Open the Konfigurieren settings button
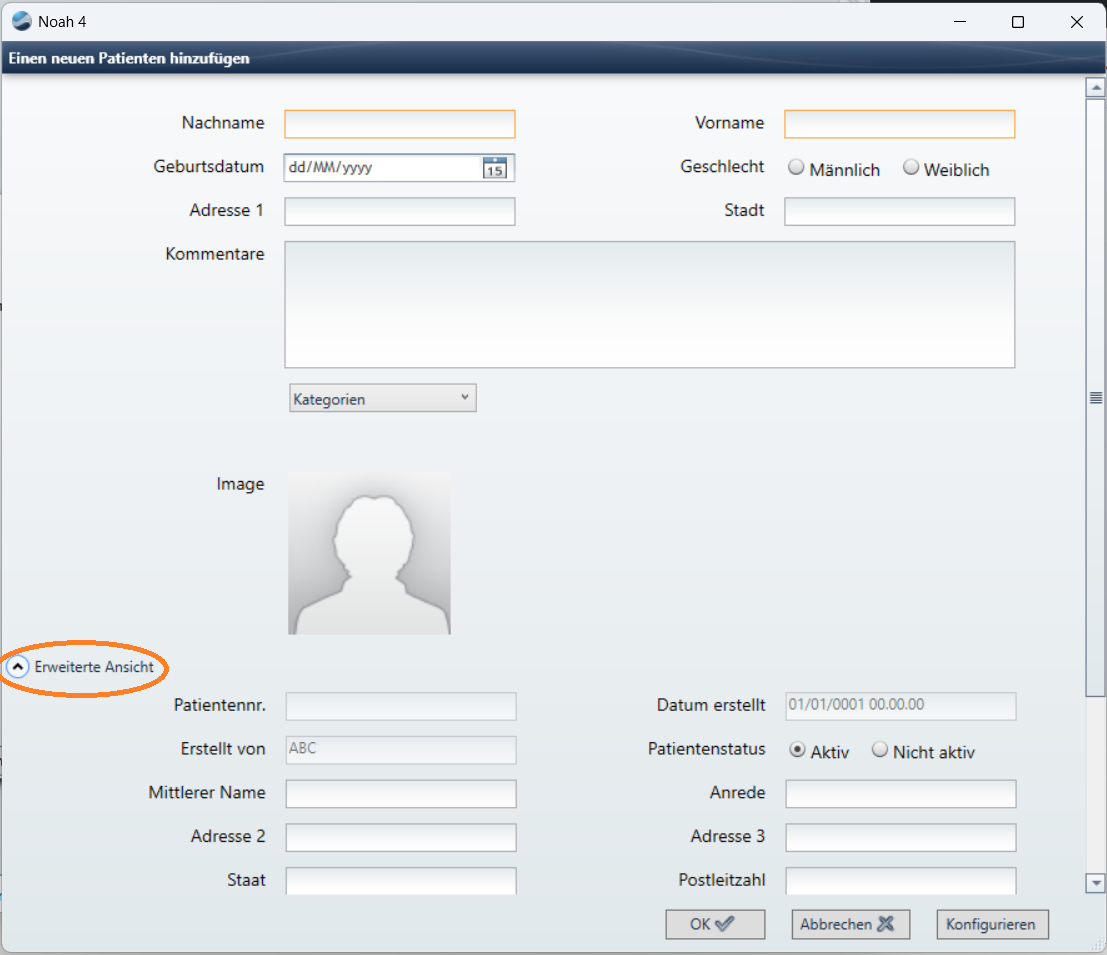Screen dimensions: 1107x955 [992, 924]
